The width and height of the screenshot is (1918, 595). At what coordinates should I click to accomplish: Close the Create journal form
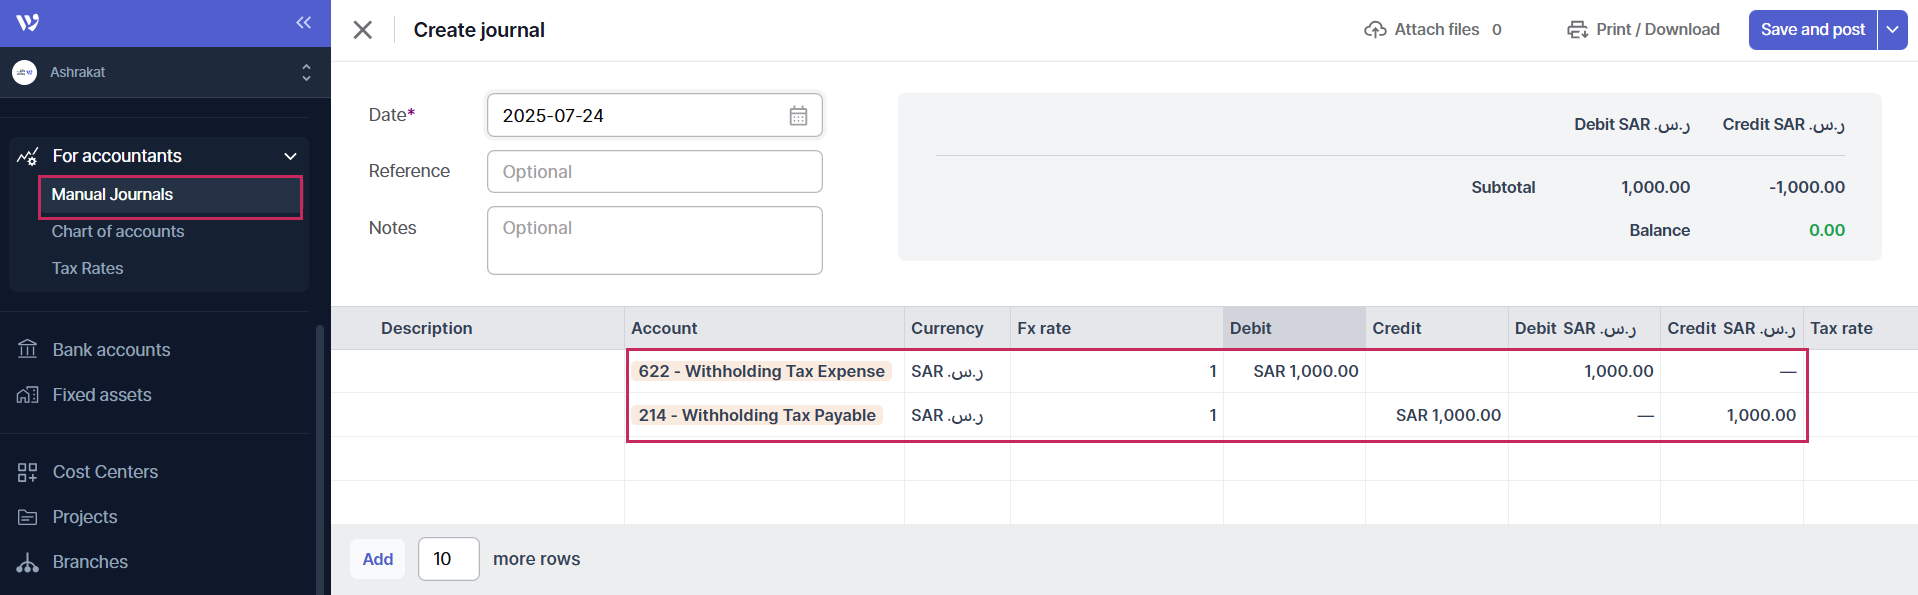pos(363,30)
